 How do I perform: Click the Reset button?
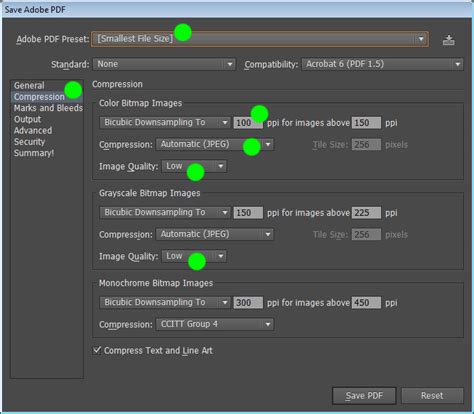432,396
